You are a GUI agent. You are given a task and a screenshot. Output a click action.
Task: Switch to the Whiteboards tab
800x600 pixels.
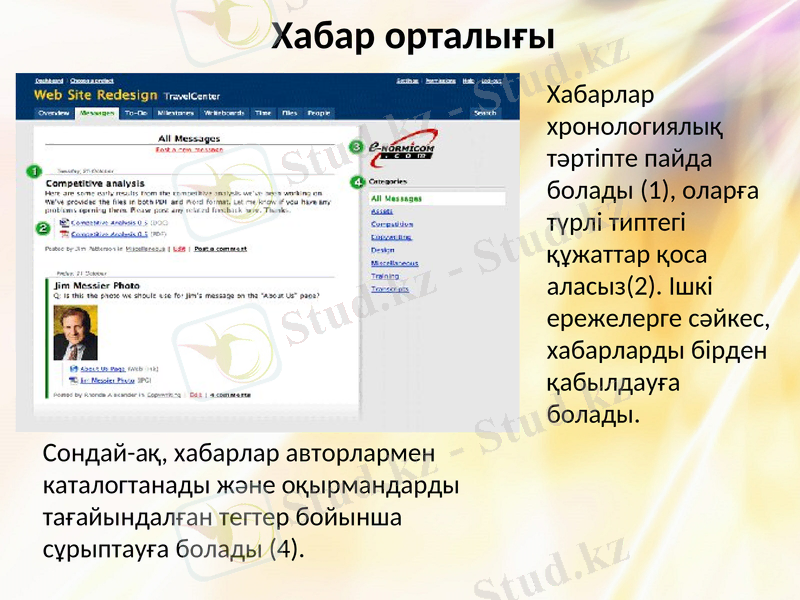(222, 113)
